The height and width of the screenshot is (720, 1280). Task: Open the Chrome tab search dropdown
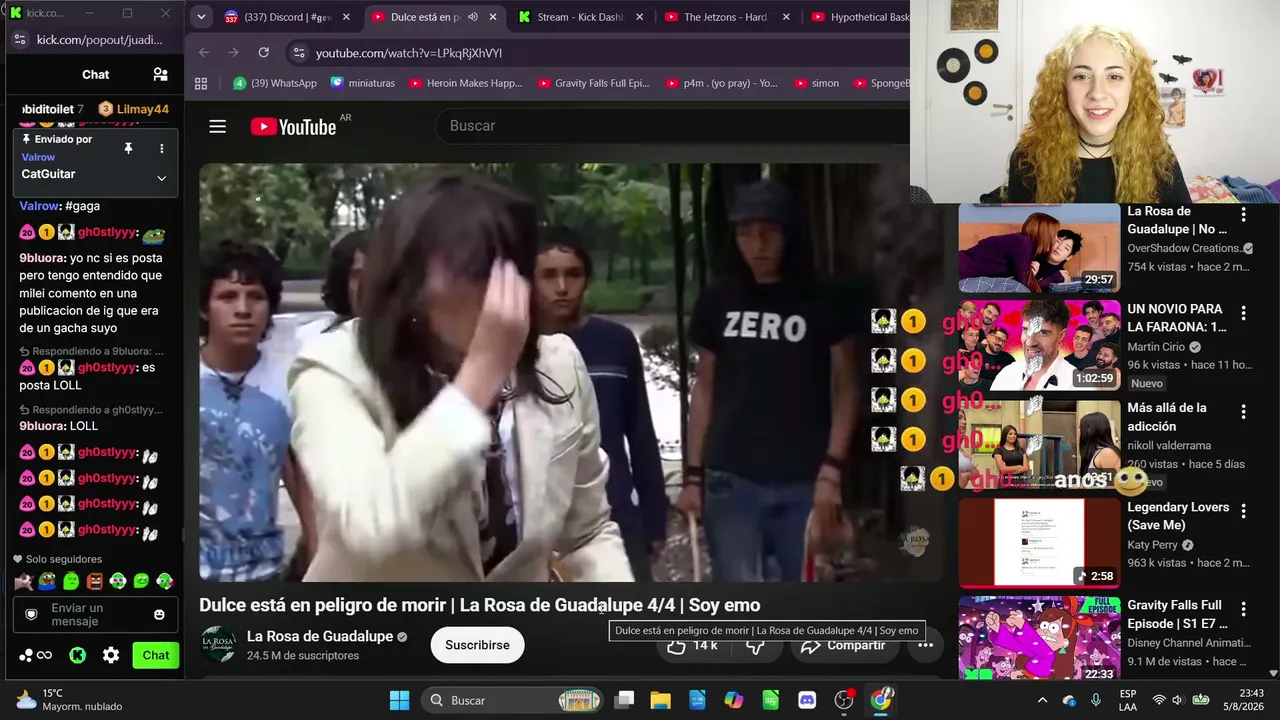(x=201, y=17)
